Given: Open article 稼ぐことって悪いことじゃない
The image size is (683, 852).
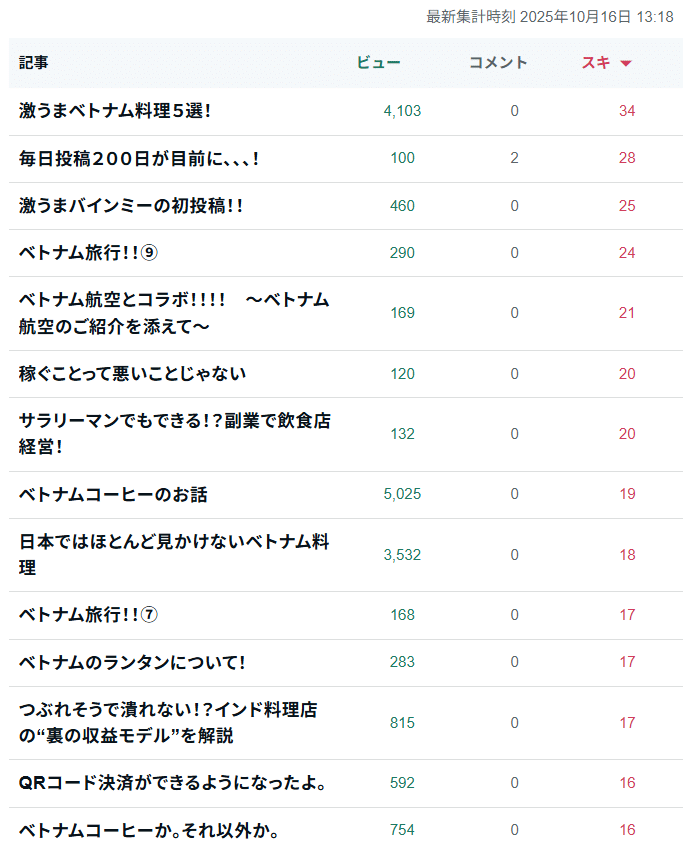Looking at the screenshot, I should pos(132,374).
